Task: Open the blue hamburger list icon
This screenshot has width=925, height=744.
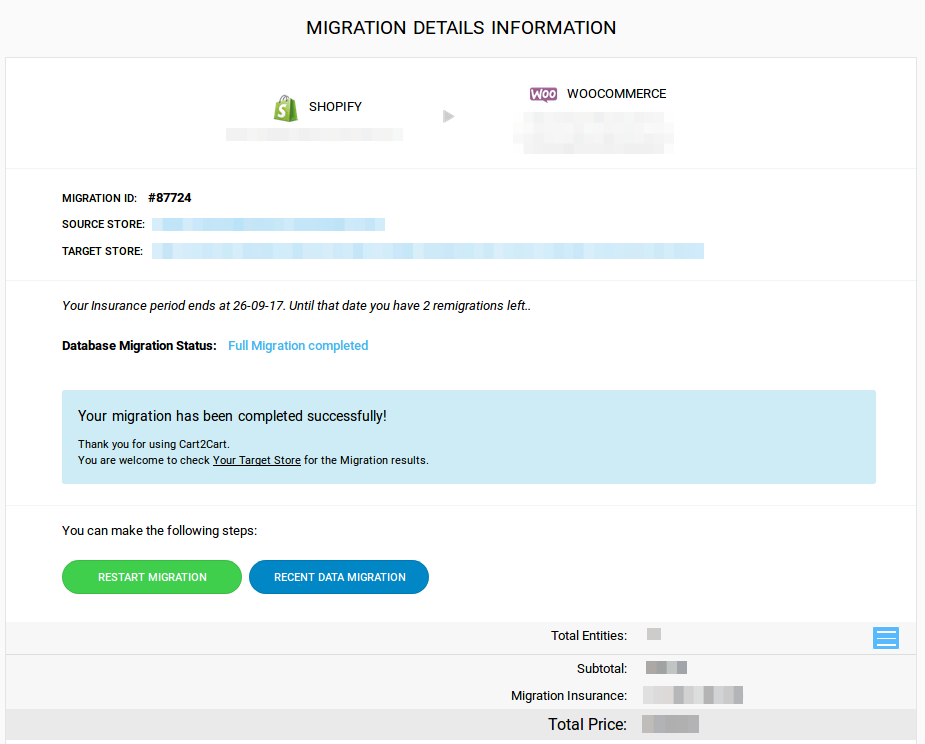Action: click(885, 638)
